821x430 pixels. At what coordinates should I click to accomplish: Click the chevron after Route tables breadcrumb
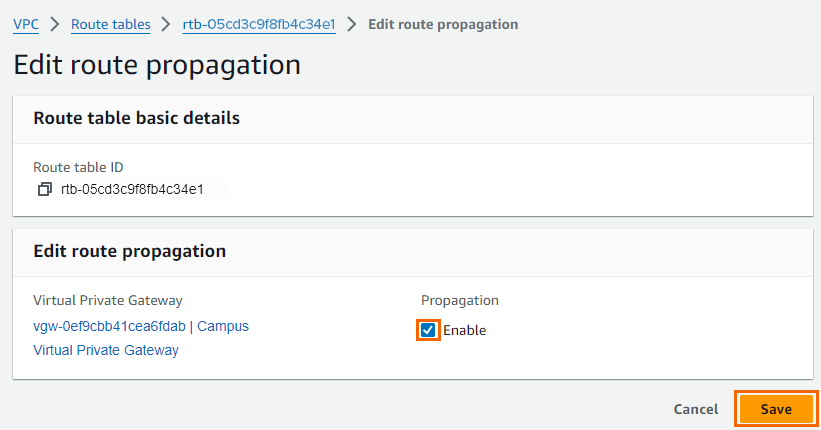pos(166,24)
